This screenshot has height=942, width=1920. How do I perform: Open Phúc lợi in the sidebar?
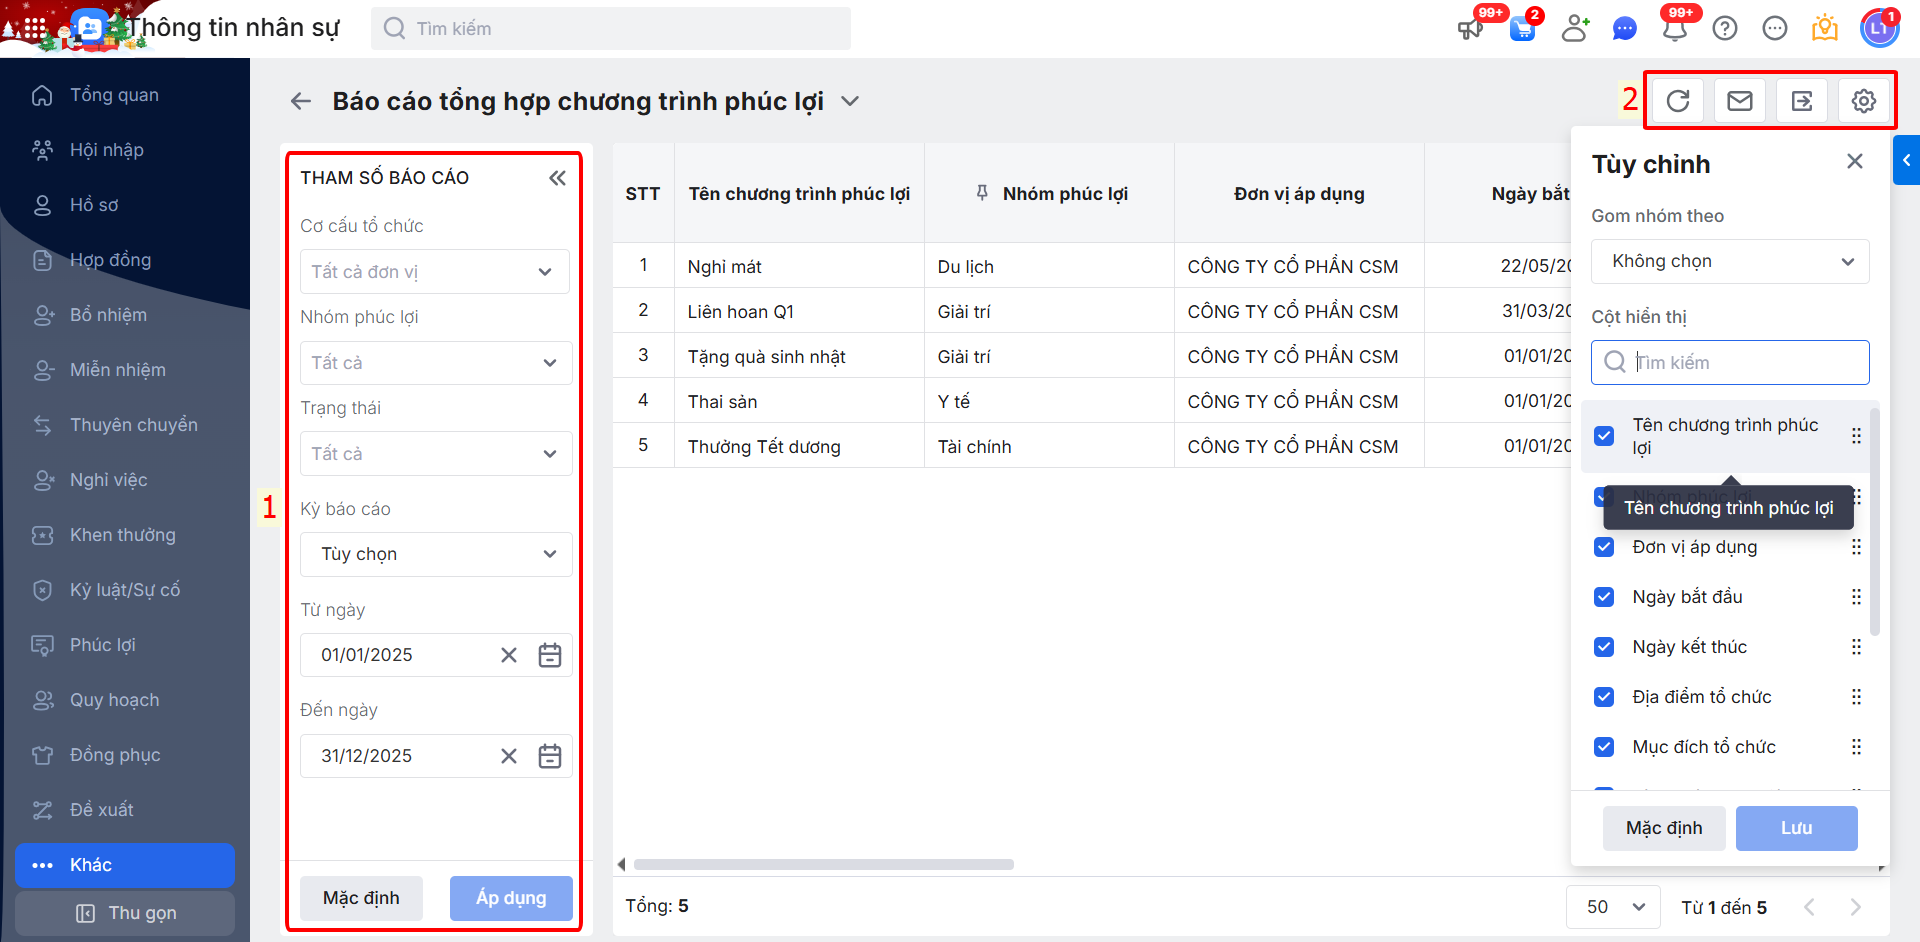point(102,645)
